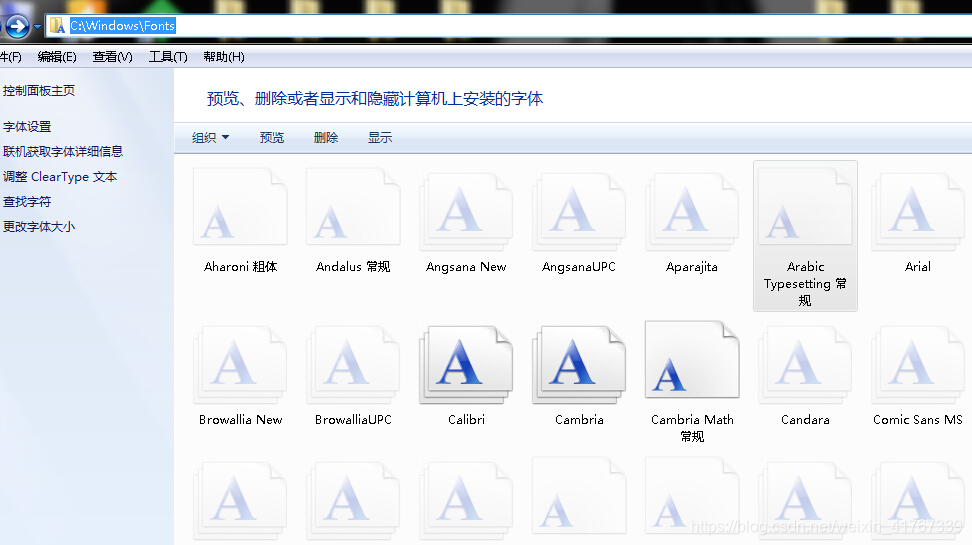Open 字体设置 in sidebar

click(27, 126)
